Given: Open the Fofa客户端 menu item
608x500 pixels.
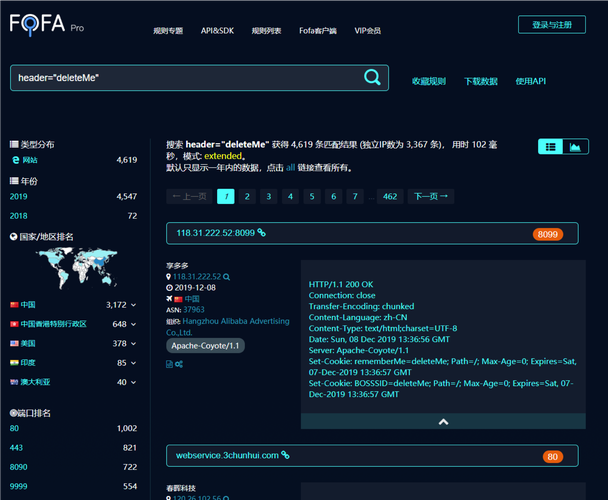Looking at the screenshot, I should pyautogui.click(x=318, y=31).
